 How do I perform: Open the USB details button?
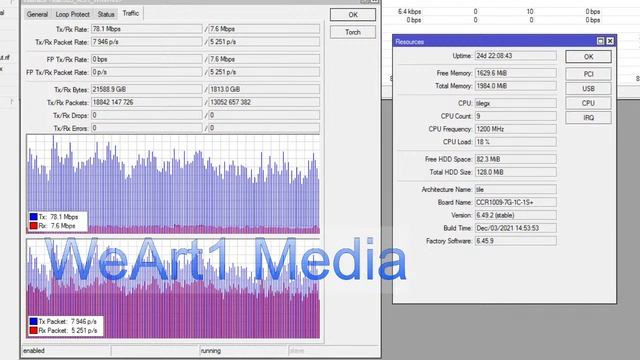point(588,89)
